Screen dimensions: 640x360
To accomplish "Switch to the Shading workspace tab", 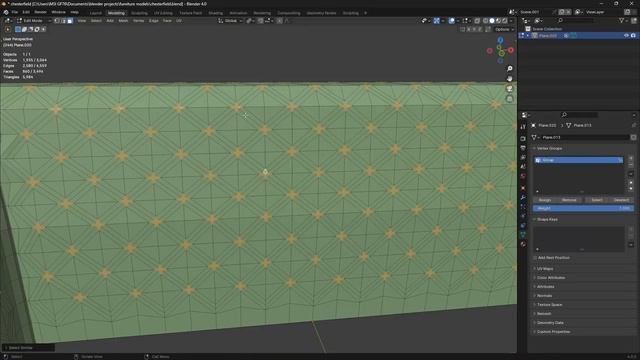I will tap(216, 13).
